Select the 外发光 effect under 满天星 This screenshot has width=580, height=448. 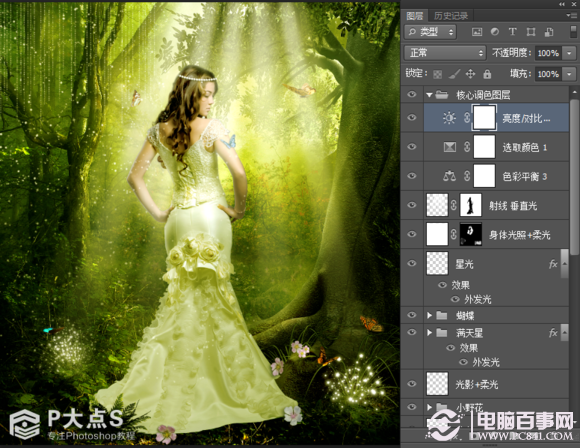click(486, 362)
